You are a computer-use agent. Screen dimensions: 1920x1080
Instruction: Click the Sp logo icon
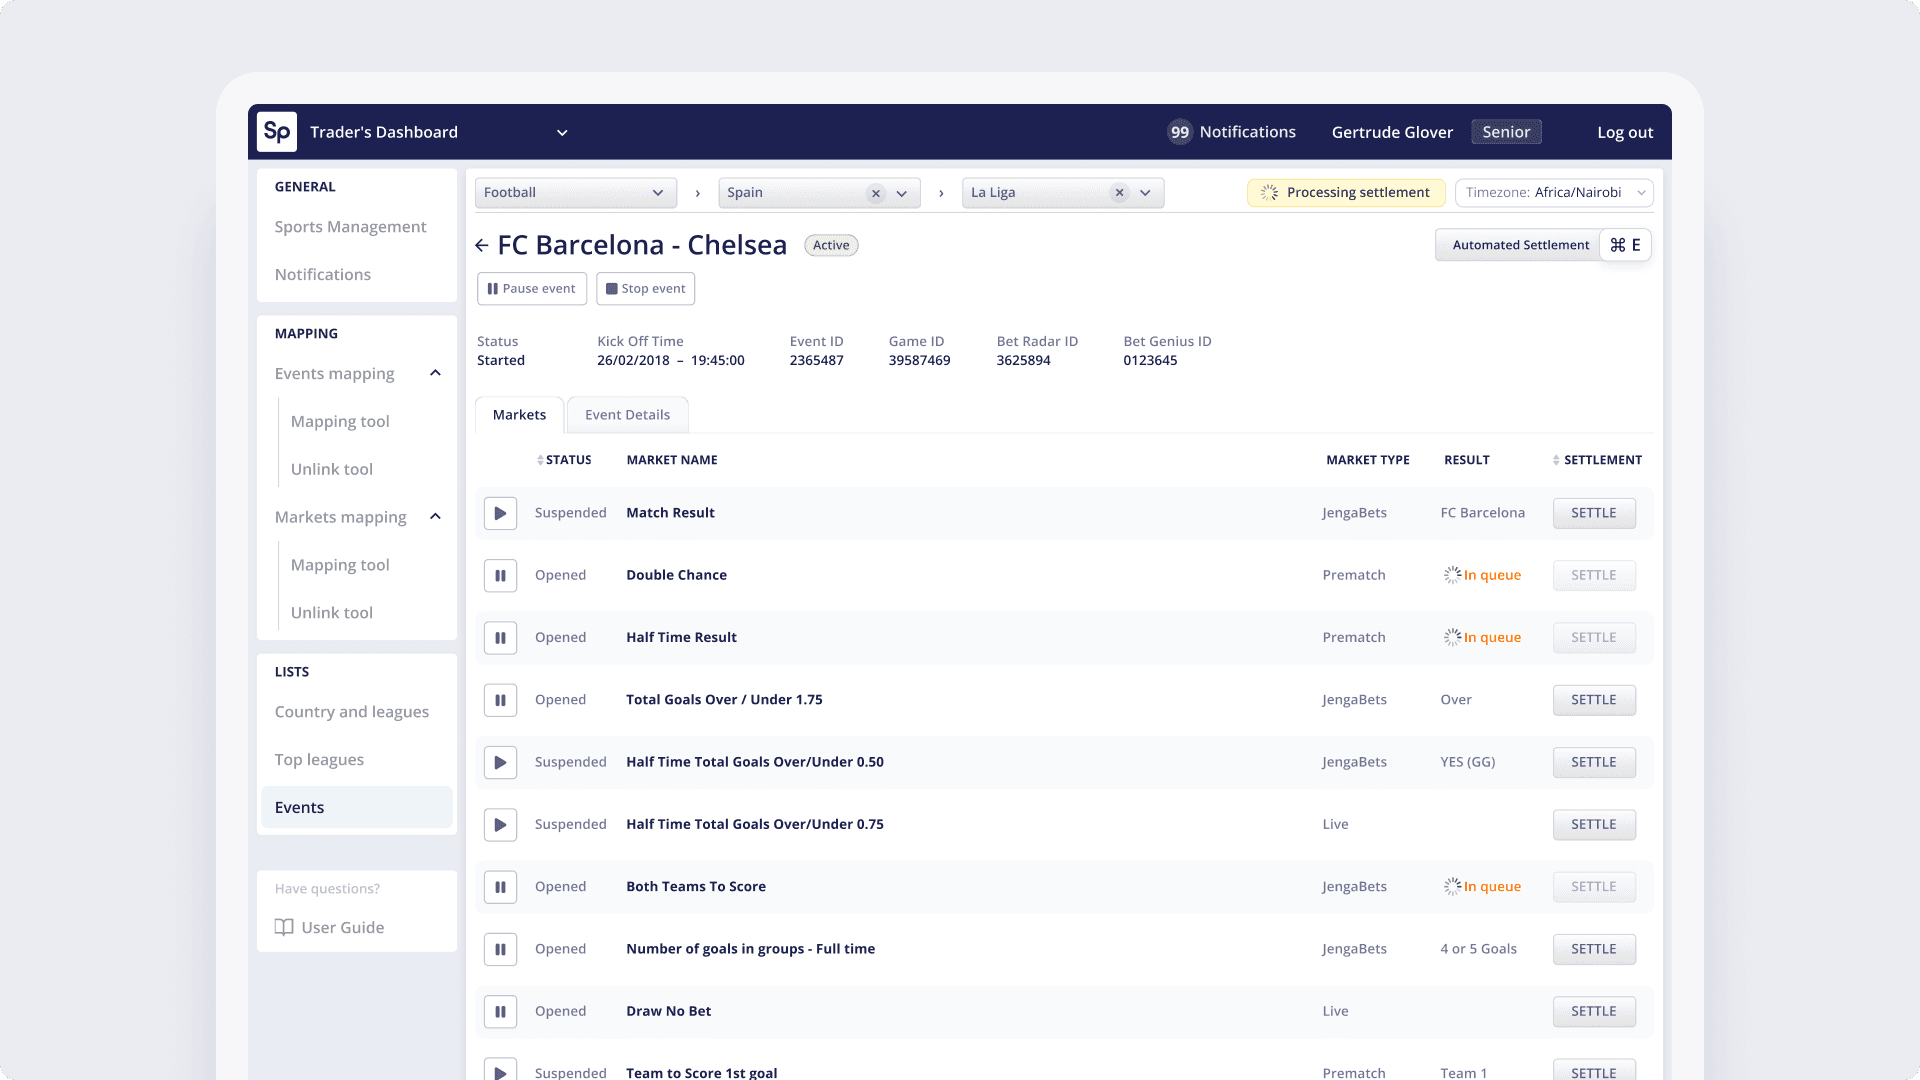(x=277, y=132)
